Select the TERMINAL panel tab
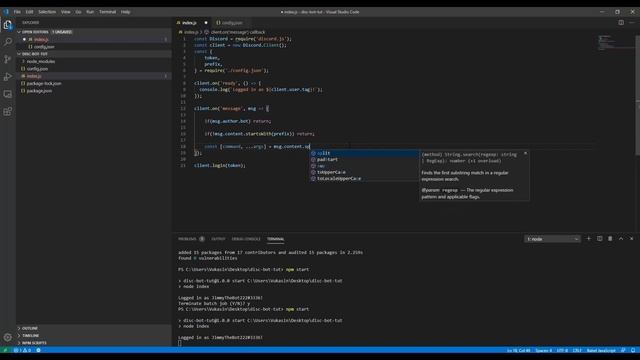640x360 pixels. (276, 239)
